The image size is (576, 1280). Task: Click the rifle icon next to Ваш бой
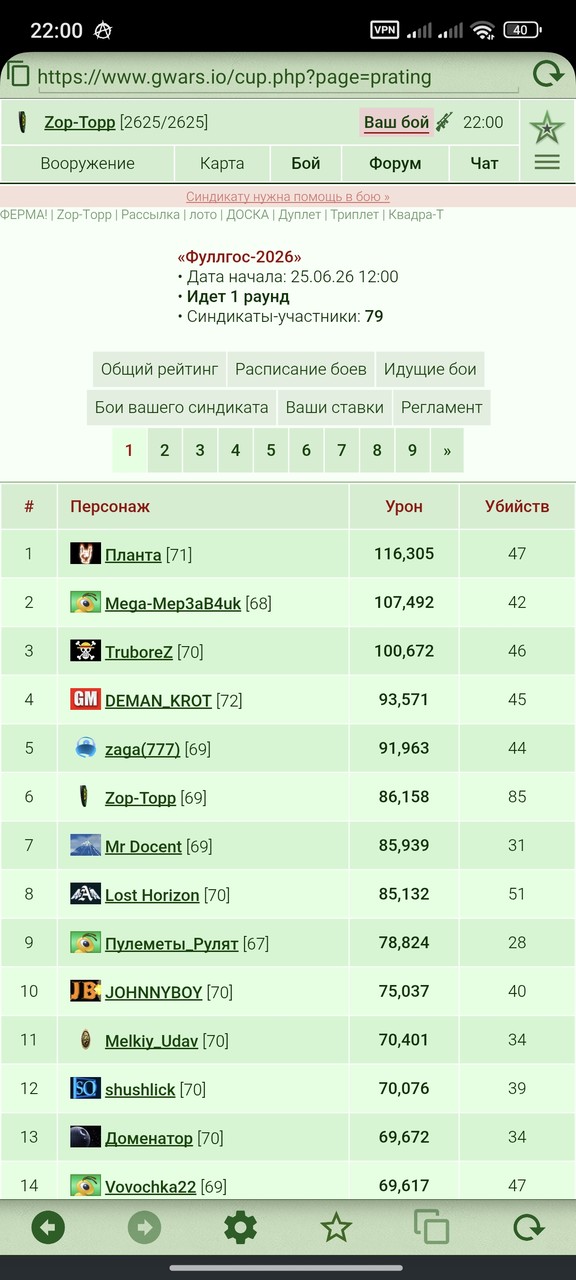[444, 122]
